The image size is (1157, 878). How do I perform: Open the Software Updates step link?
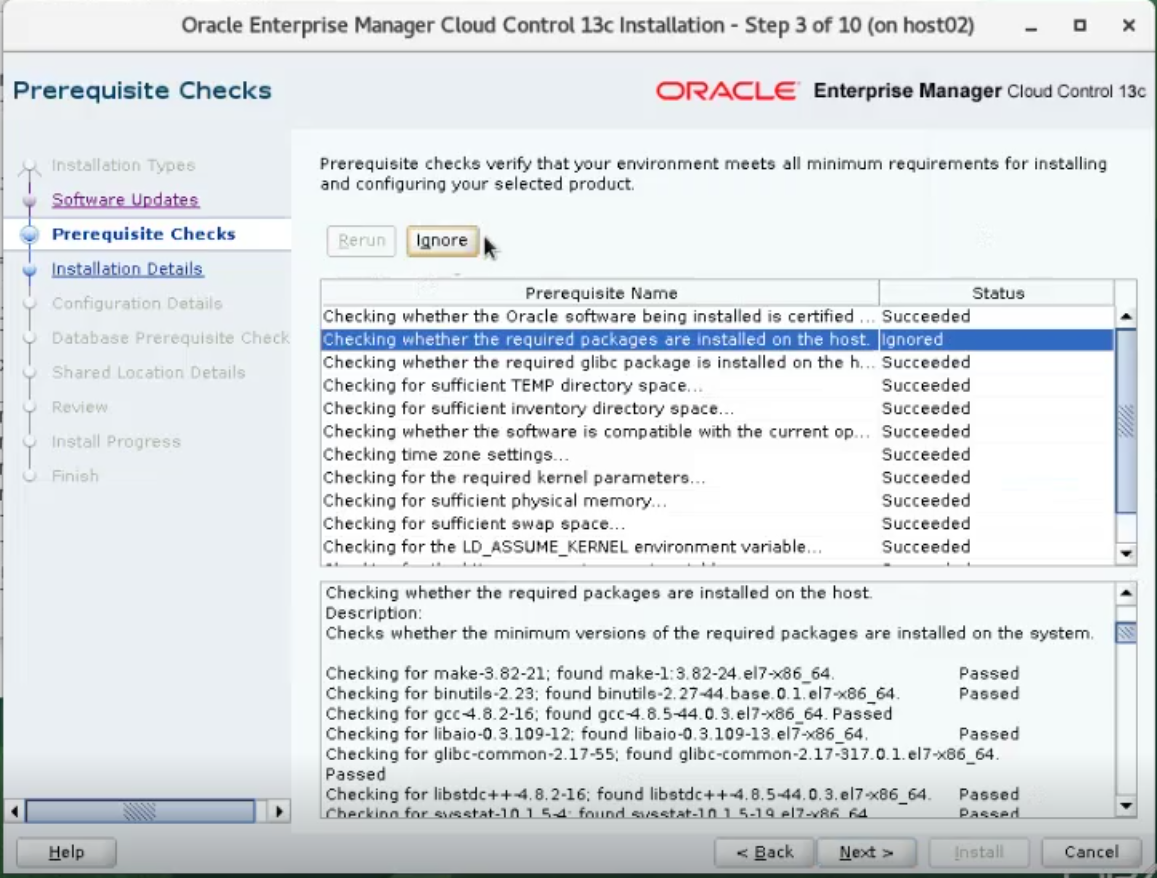point(125,199)
